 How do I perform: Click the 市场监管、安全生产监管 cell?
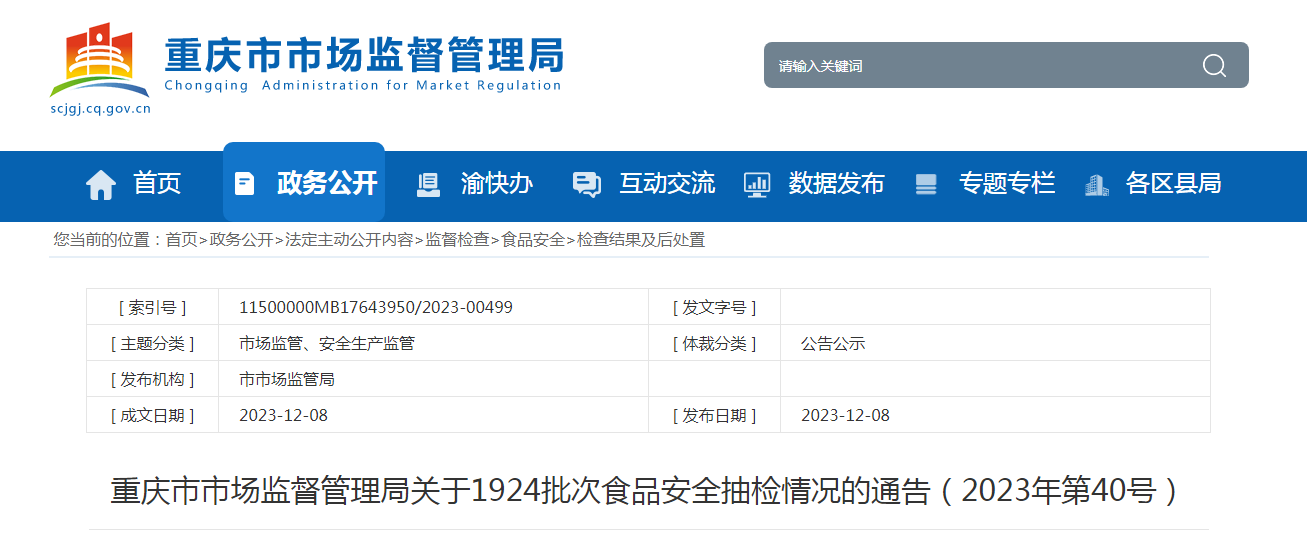tap(327, 343)
